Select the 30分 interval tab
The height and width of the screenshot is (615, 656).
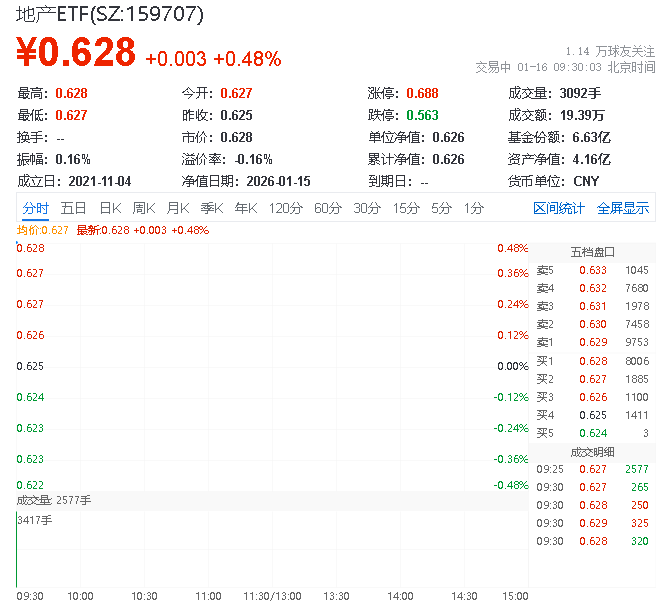367,208
